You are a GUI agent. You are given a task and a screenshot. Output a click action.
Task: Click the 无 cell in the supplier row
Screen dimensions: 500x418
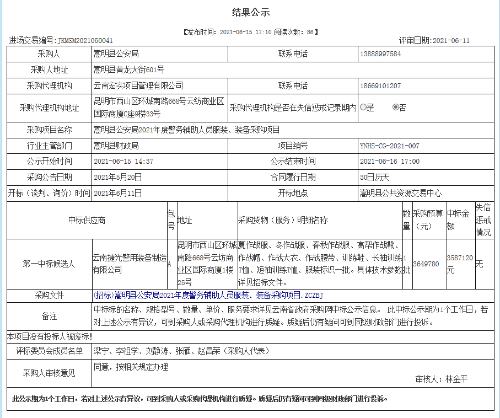479,264
